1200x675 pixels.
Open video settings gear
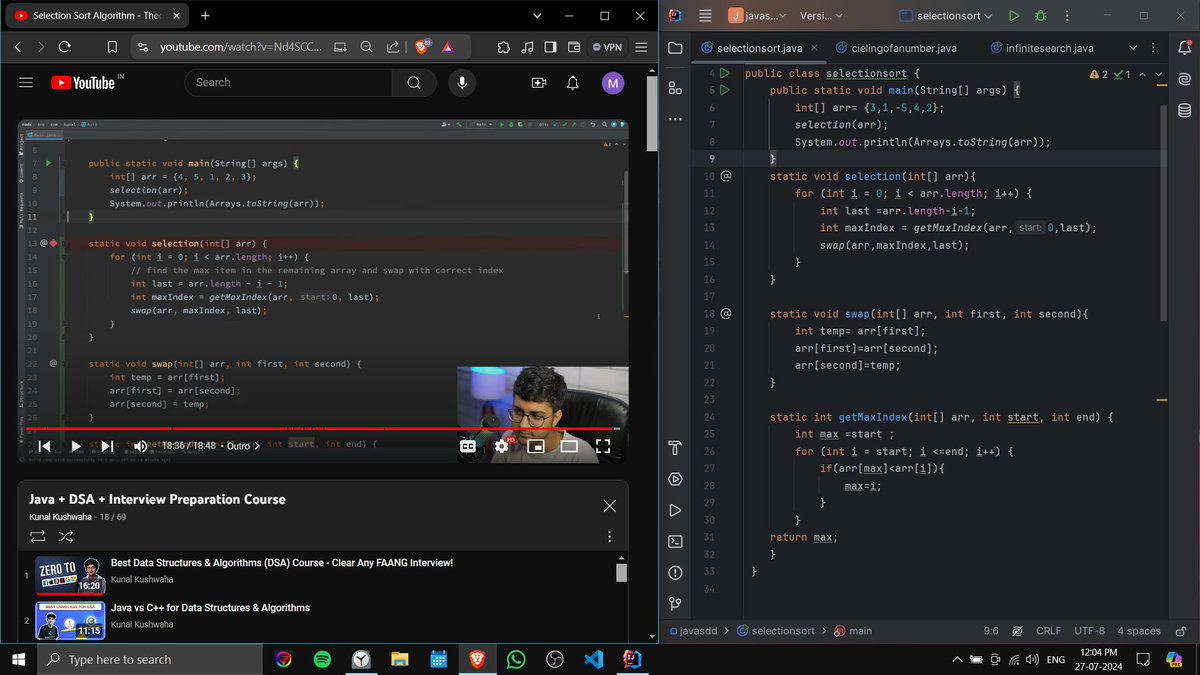[502, 446]
